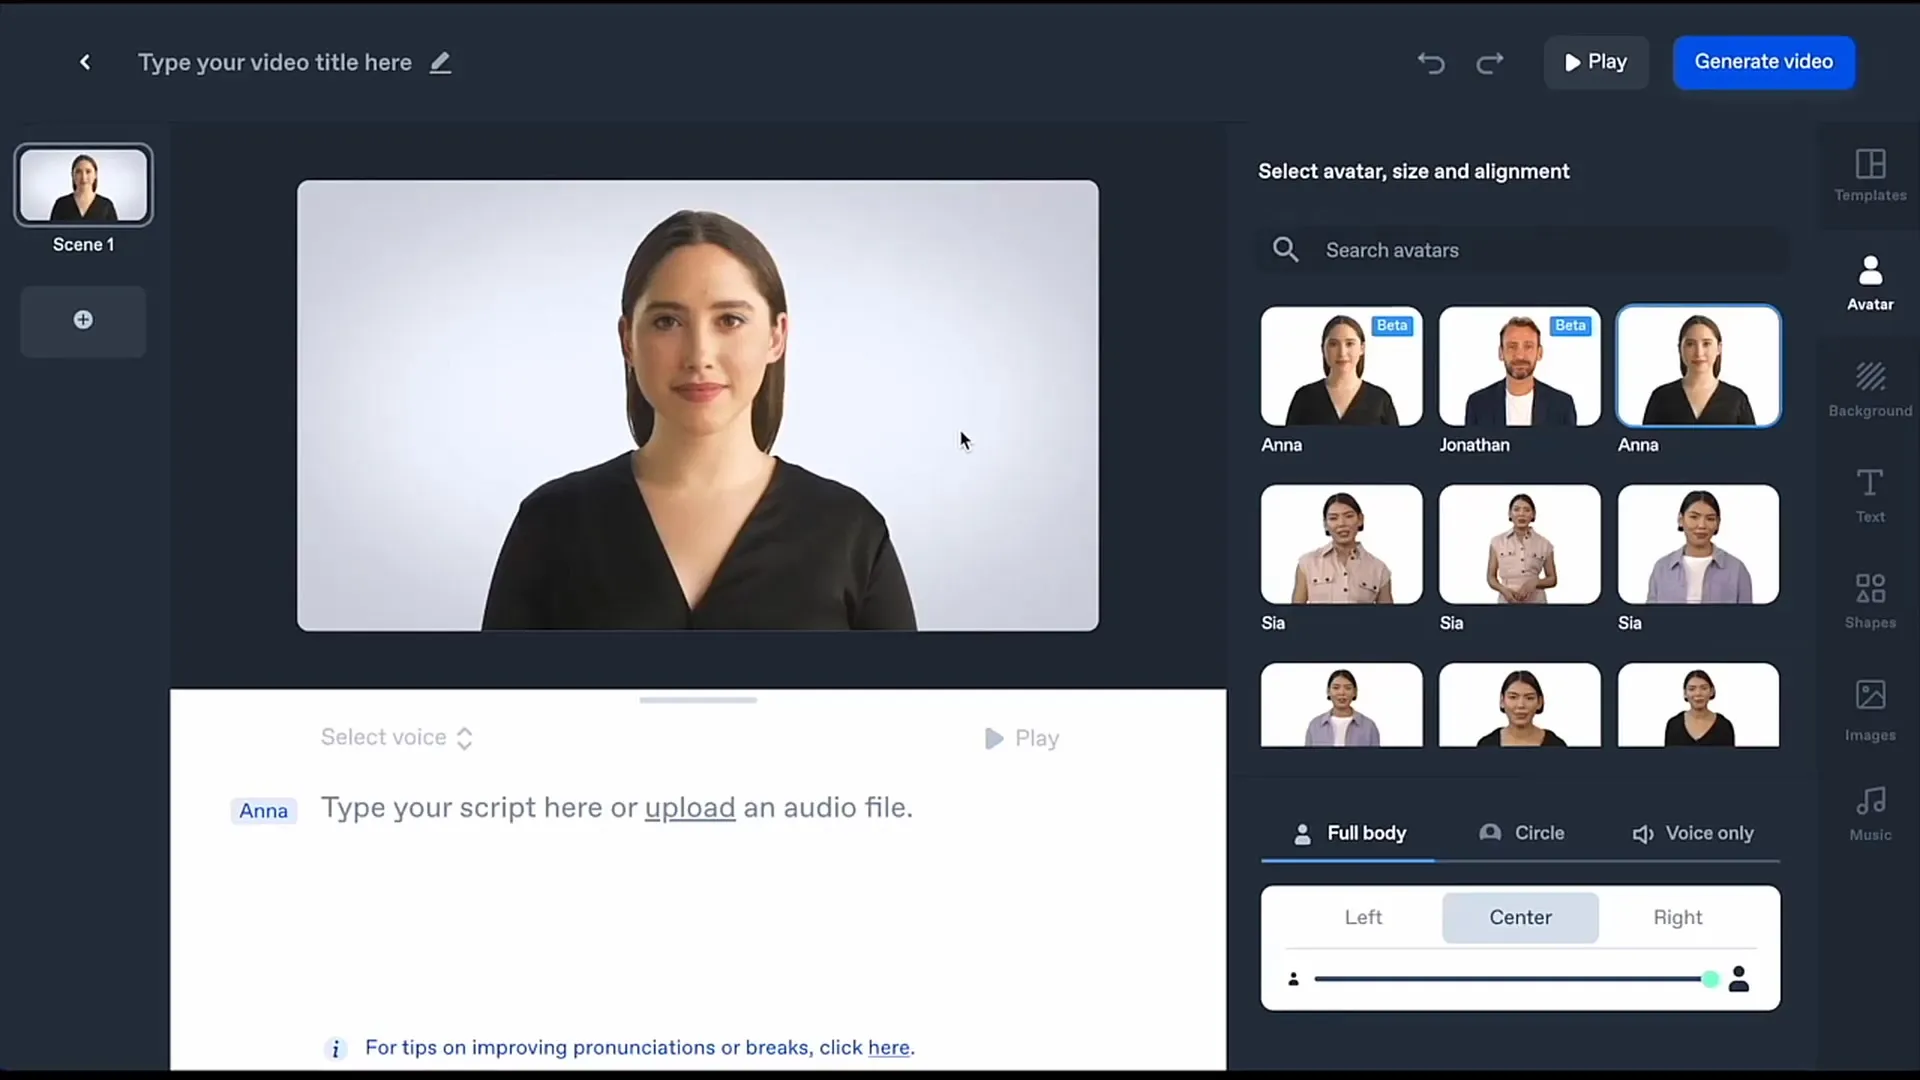Click the script text input field
This screenshot has height=1080, width=1920.
click(698, 807)
